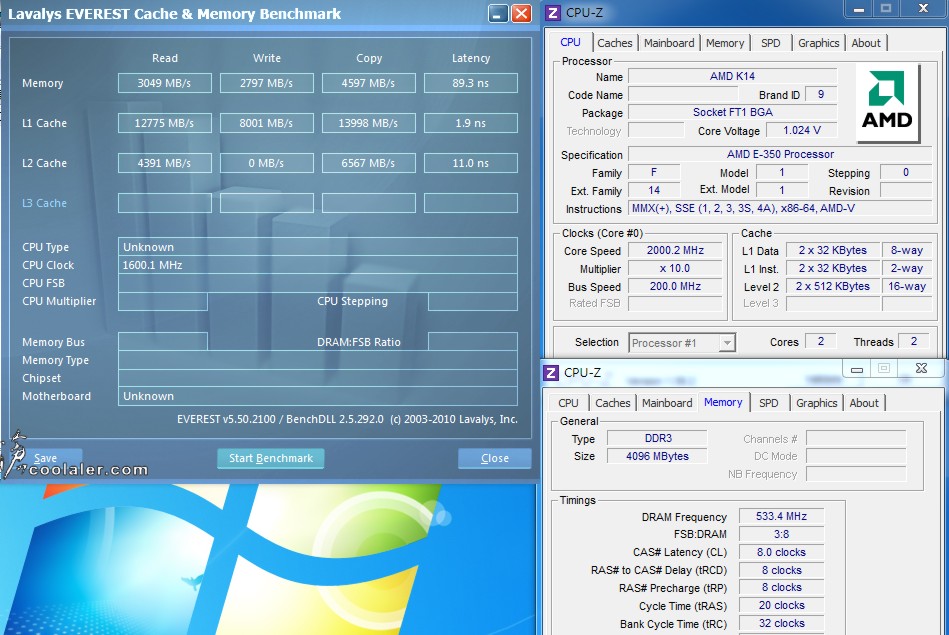Click the Start Benchmark button in EVEREST
The width and height of the screenshot is (949, 635).
(271, 458)
